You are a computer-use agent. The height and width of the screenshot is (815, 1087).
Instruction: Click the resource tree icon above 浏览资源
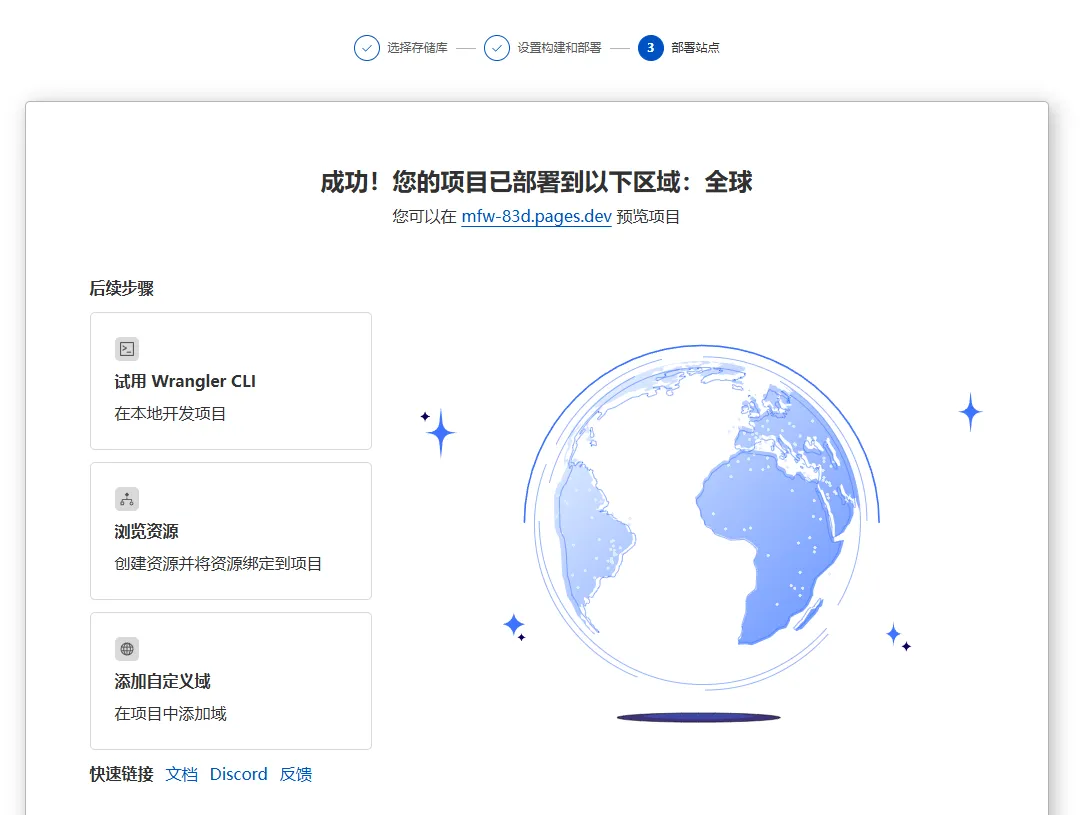[127, 499]
